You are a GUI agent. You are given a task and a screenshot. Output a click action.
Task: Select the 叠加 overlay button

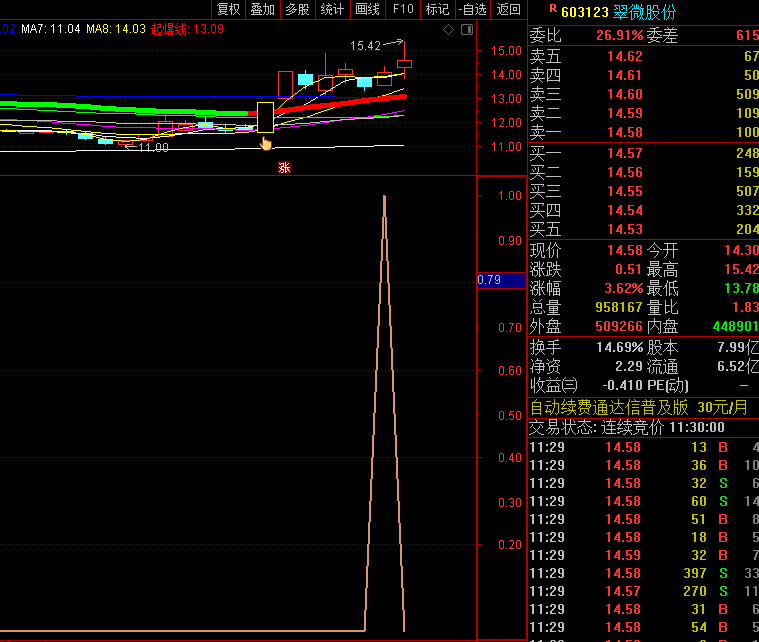pyautogui.click(x=262, y=9)
